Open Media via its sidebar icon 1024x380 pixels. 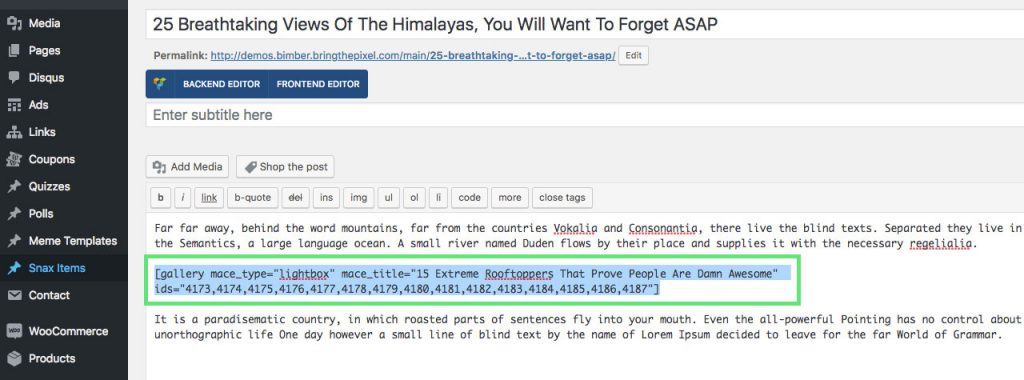14,23
